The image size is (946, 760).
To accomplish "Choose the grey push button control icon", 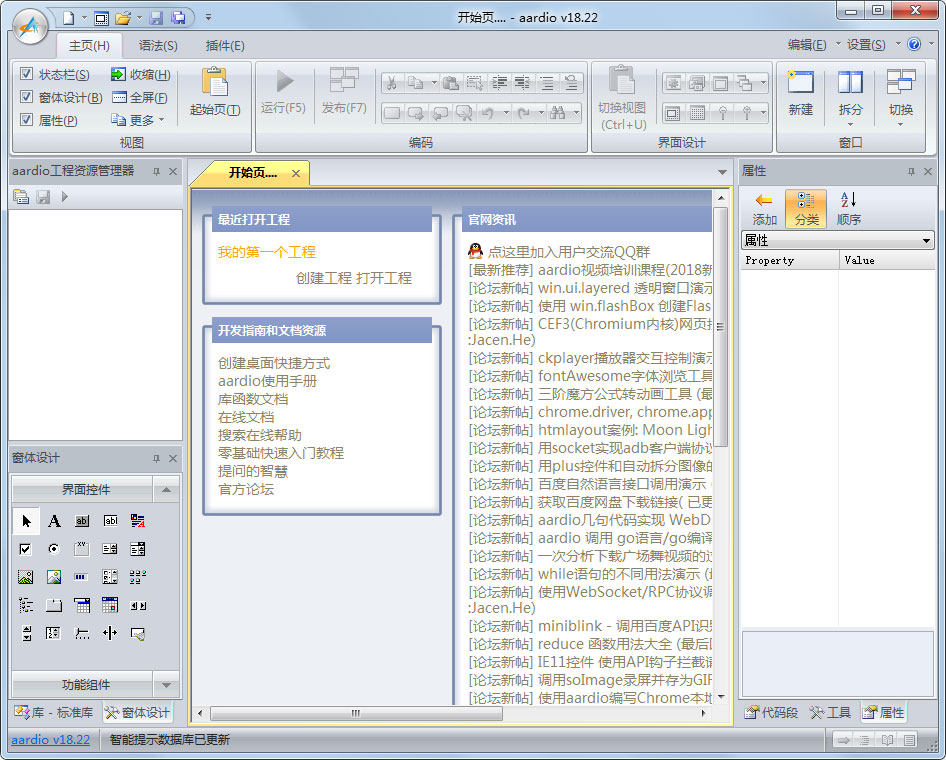I will [x=81, y=521].
